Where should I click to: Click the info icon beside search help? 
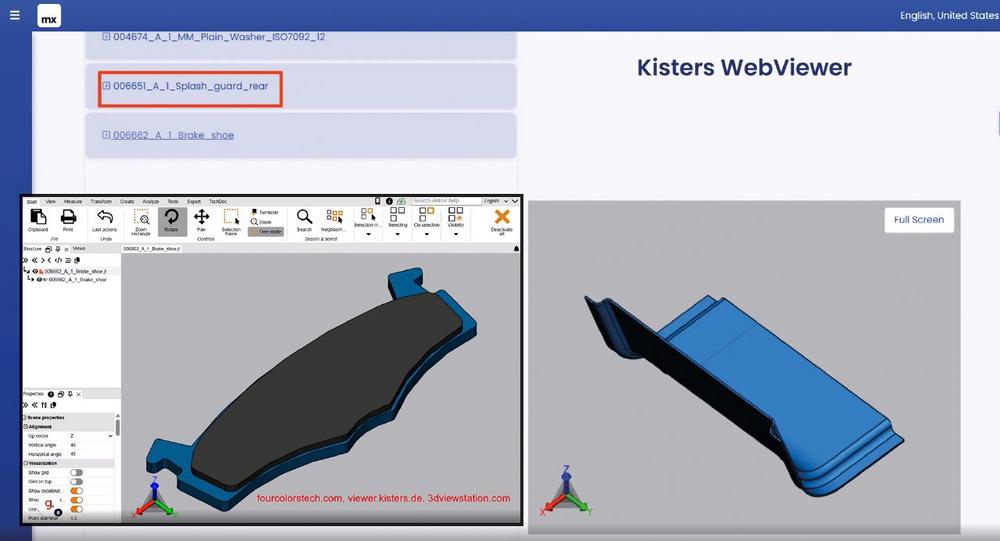[x=389, y=201]
